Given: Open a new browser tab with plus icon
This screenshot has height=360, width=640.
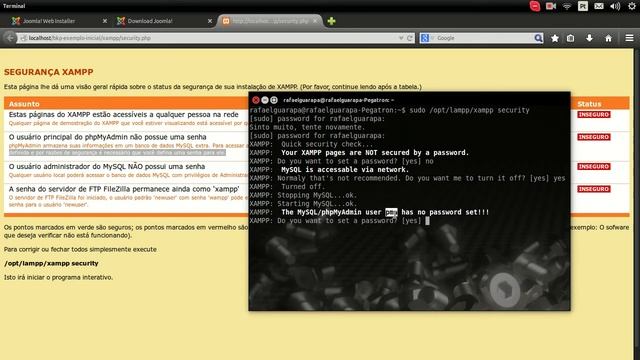Looking at the screenshot, I should click(x=331, y=21).
